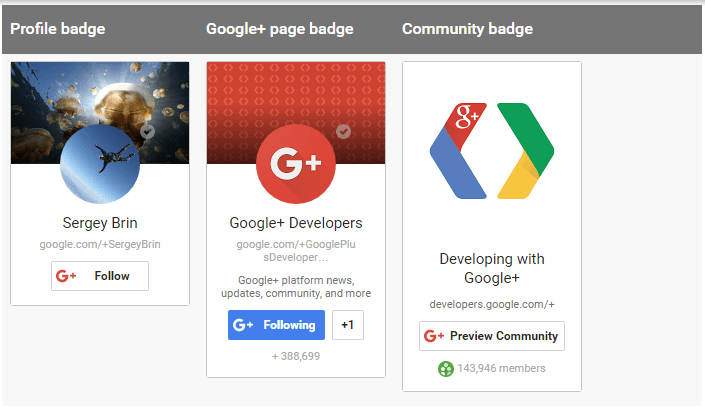Viewport: 705px width, 408px height.
Task: Follow Sergey Brin
Action: [100, 276]
